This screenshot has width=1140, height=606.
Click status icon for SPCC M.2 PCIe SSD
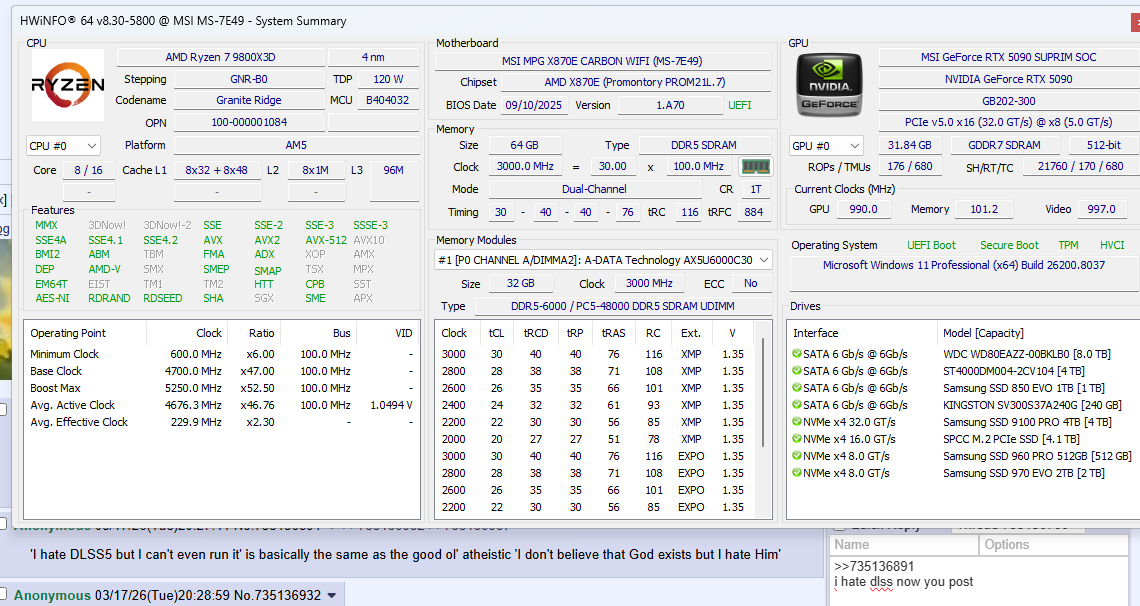click(x=797, y=439)
